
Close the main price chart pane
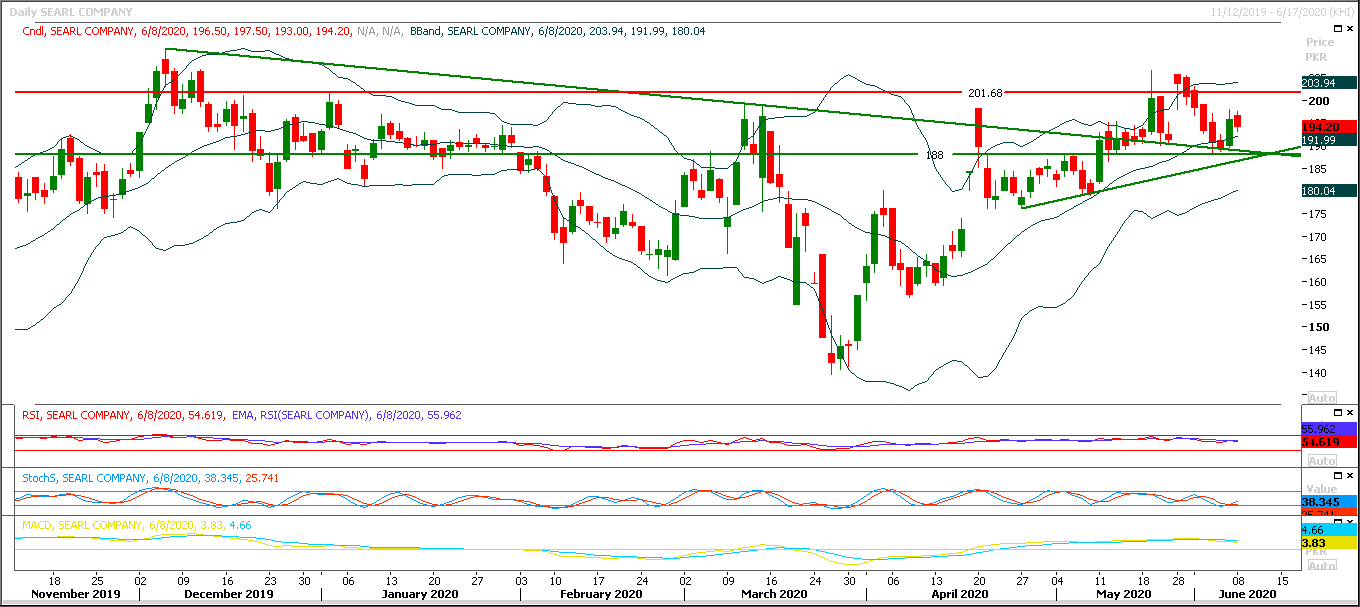(x=1348, y=30)
